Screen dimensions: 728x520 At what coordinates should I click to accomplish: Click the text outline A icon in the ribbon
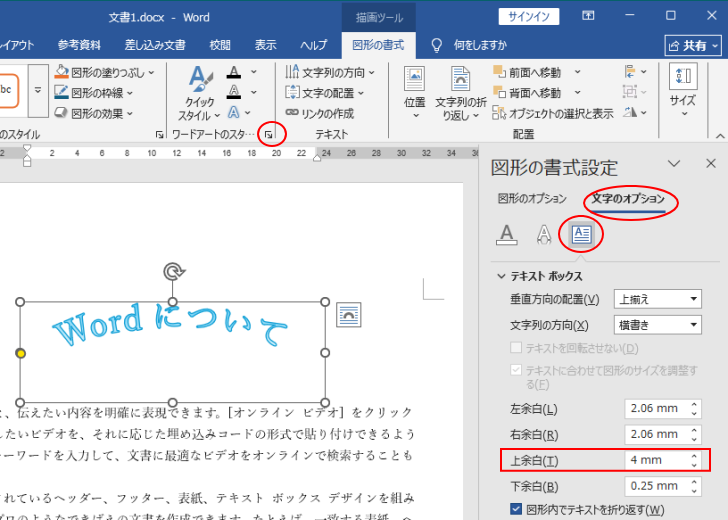click(234, 92)
